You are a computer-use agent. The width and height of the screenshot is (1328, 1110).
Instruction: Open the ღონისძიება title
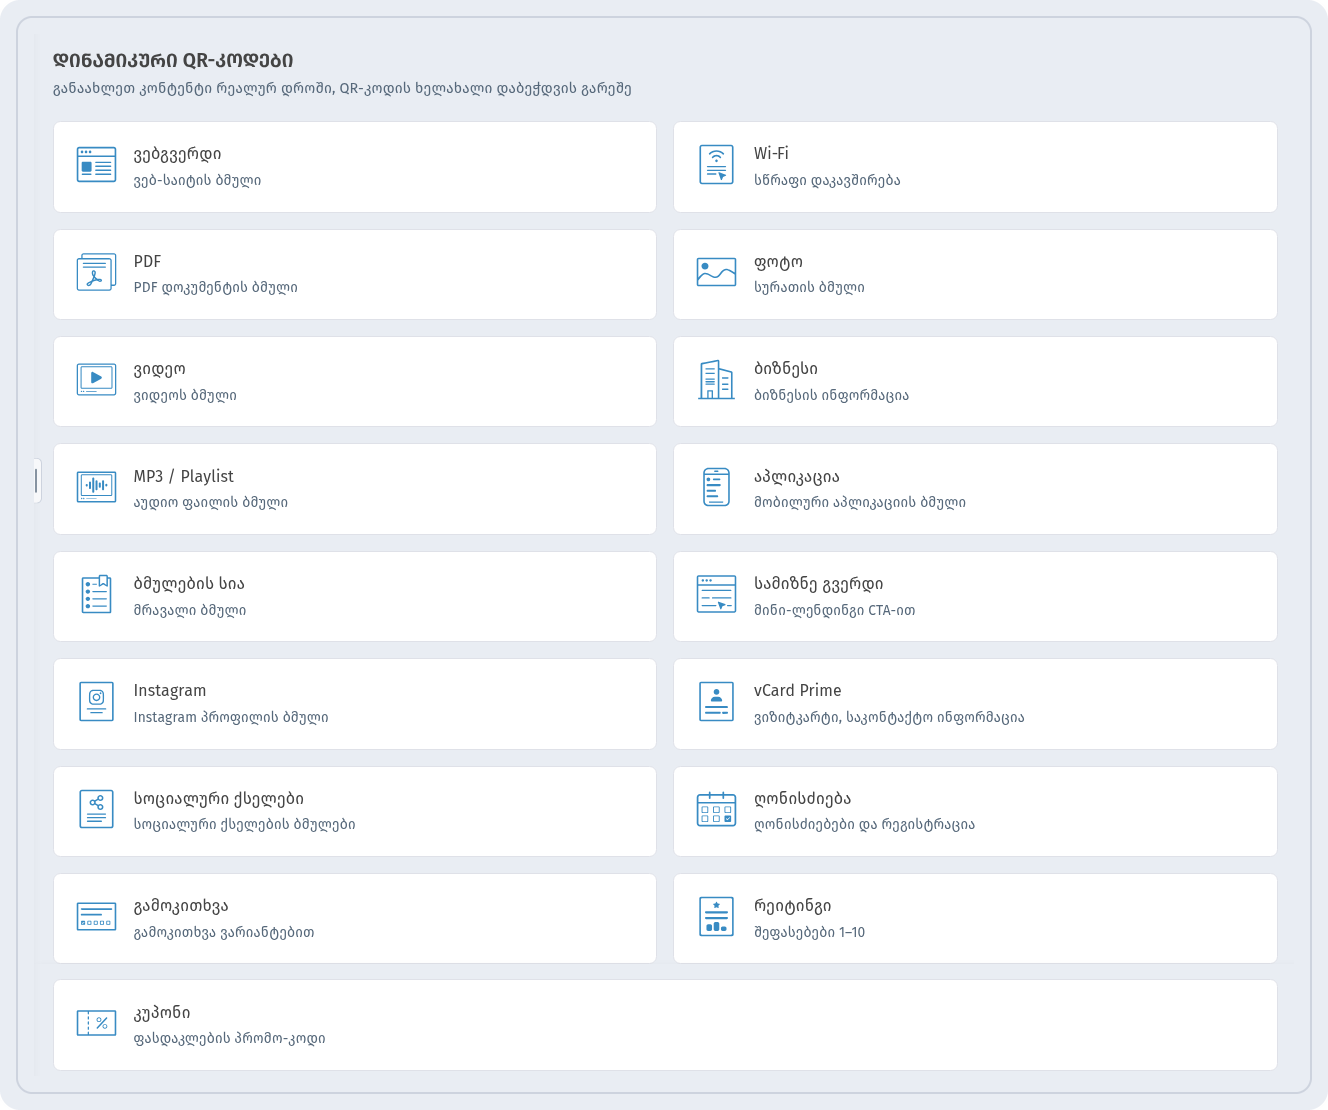803,799
